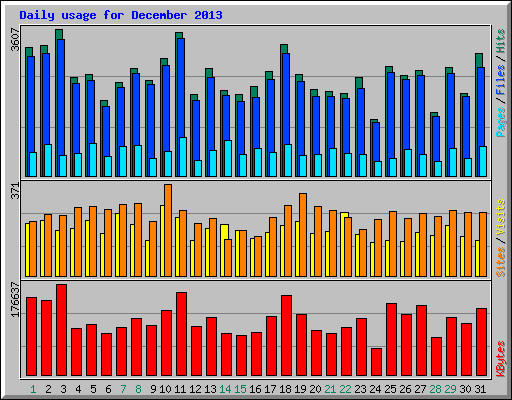Screen dimensions: 512x400
Task: Click the green day 7 label
Action: click(x=123, y=389)
